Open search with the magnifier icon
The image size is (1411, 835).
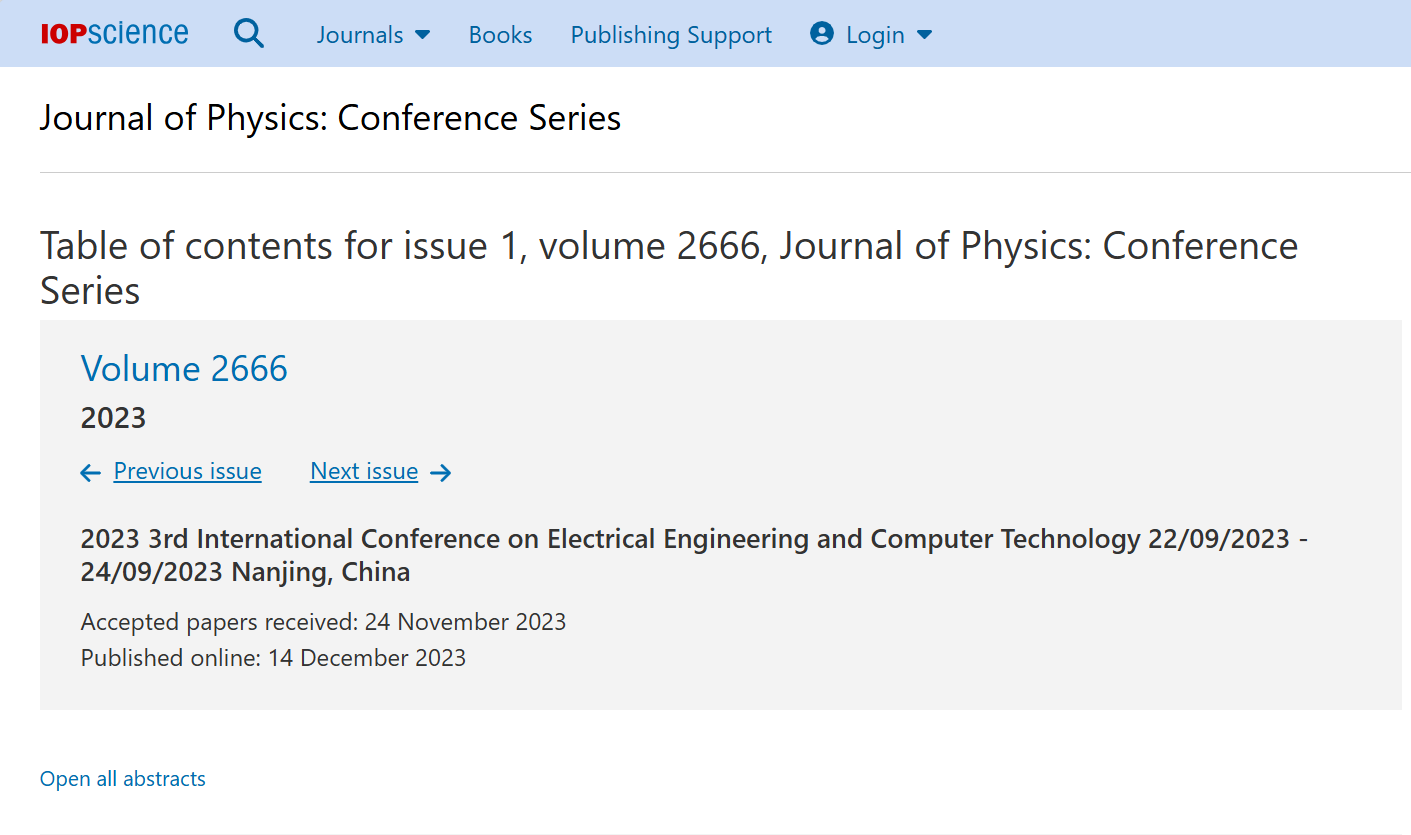click(249, 34)
